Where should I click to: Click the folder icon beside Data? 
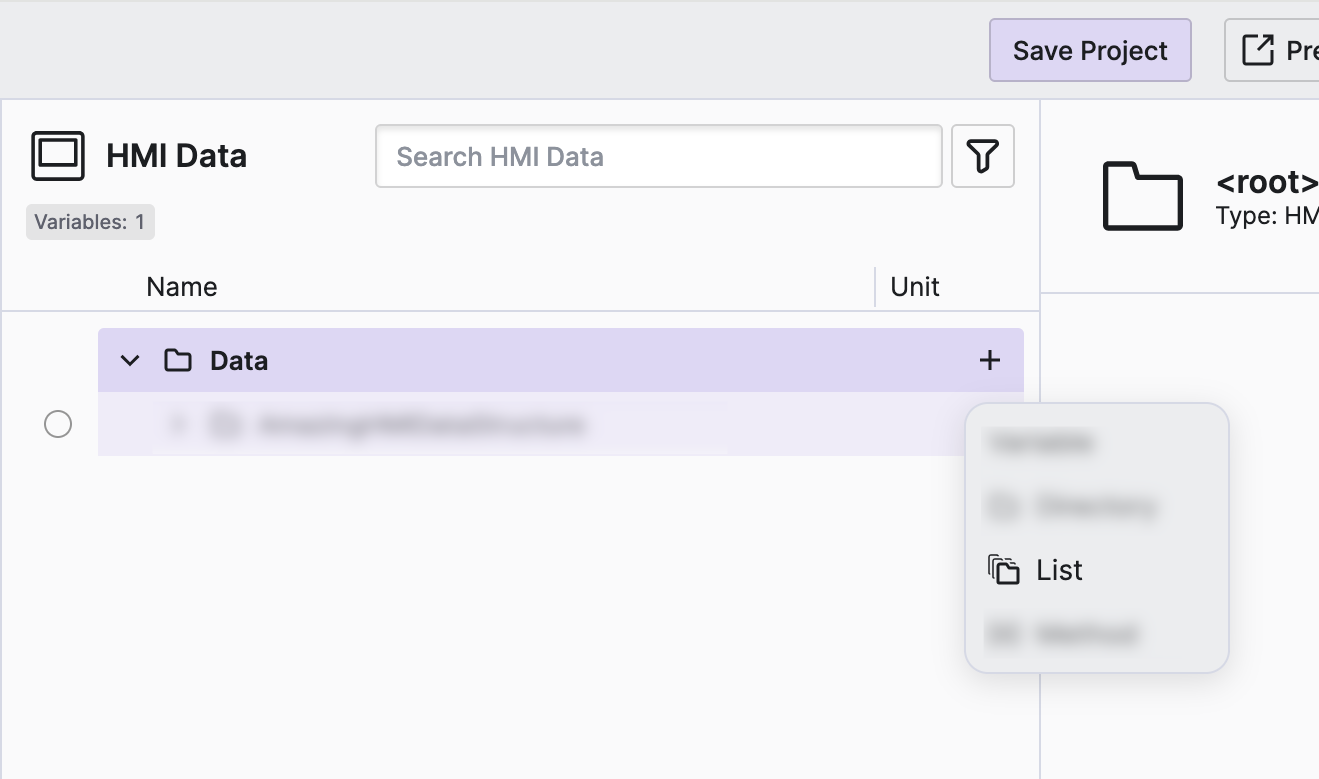178,360
